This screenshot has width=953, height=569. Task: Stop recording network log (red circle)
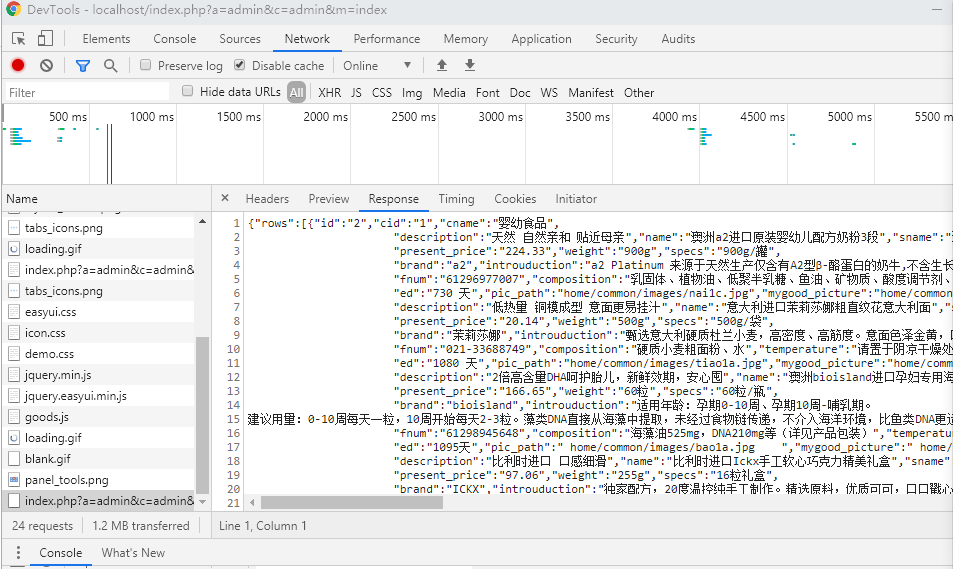[x=18, y=66]
